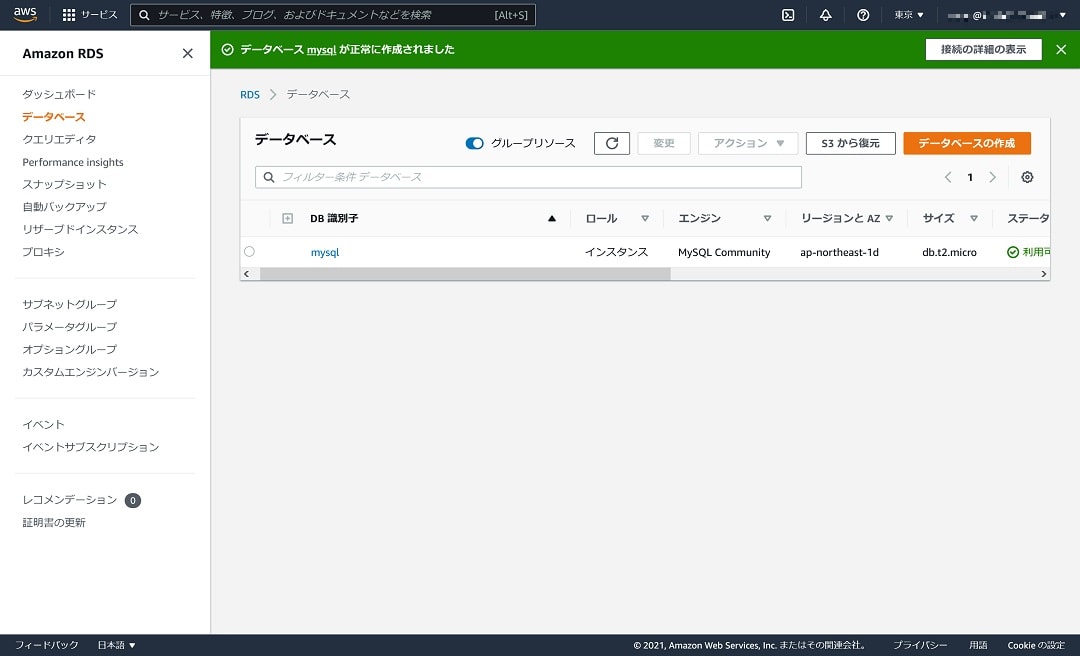Expand all rows with plus icon
The width and height of the screenshot is (1080, 656).
(x=288, y=218)
